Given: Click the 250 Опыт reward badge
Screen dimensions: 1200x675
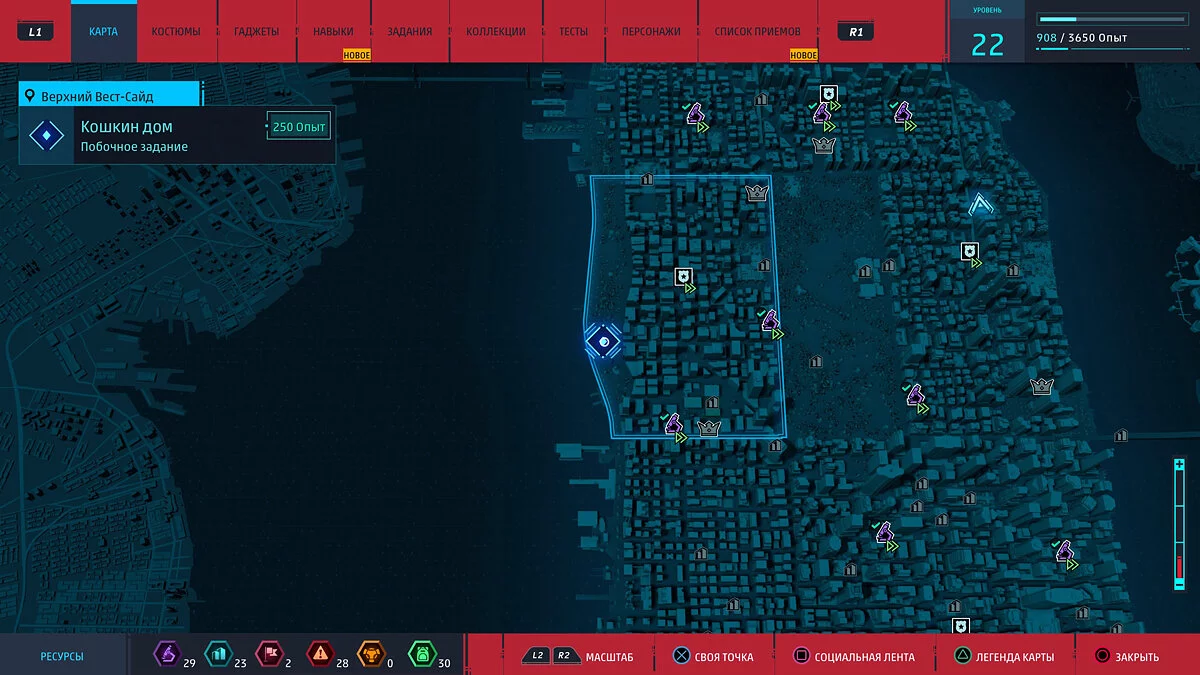Looking at the screenshot, I should 298,127.
